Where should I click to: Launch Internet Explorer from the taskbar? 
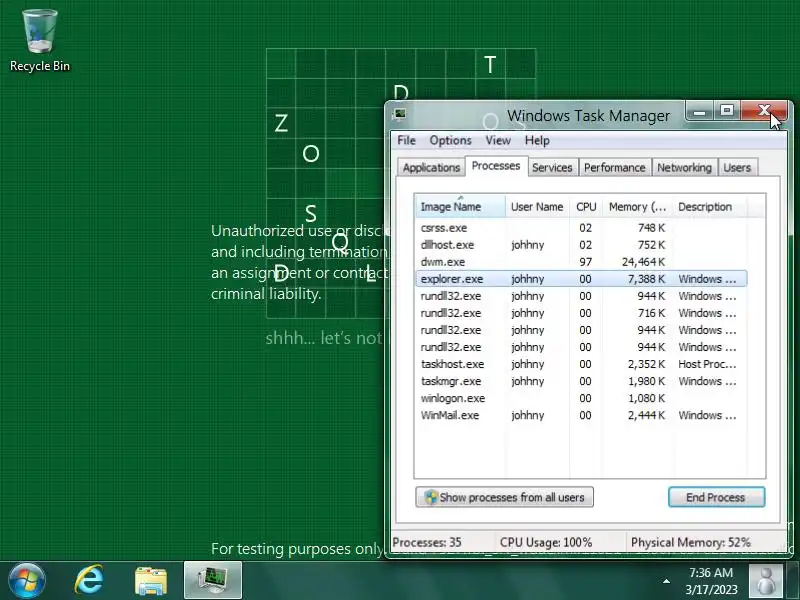(89, 581)
